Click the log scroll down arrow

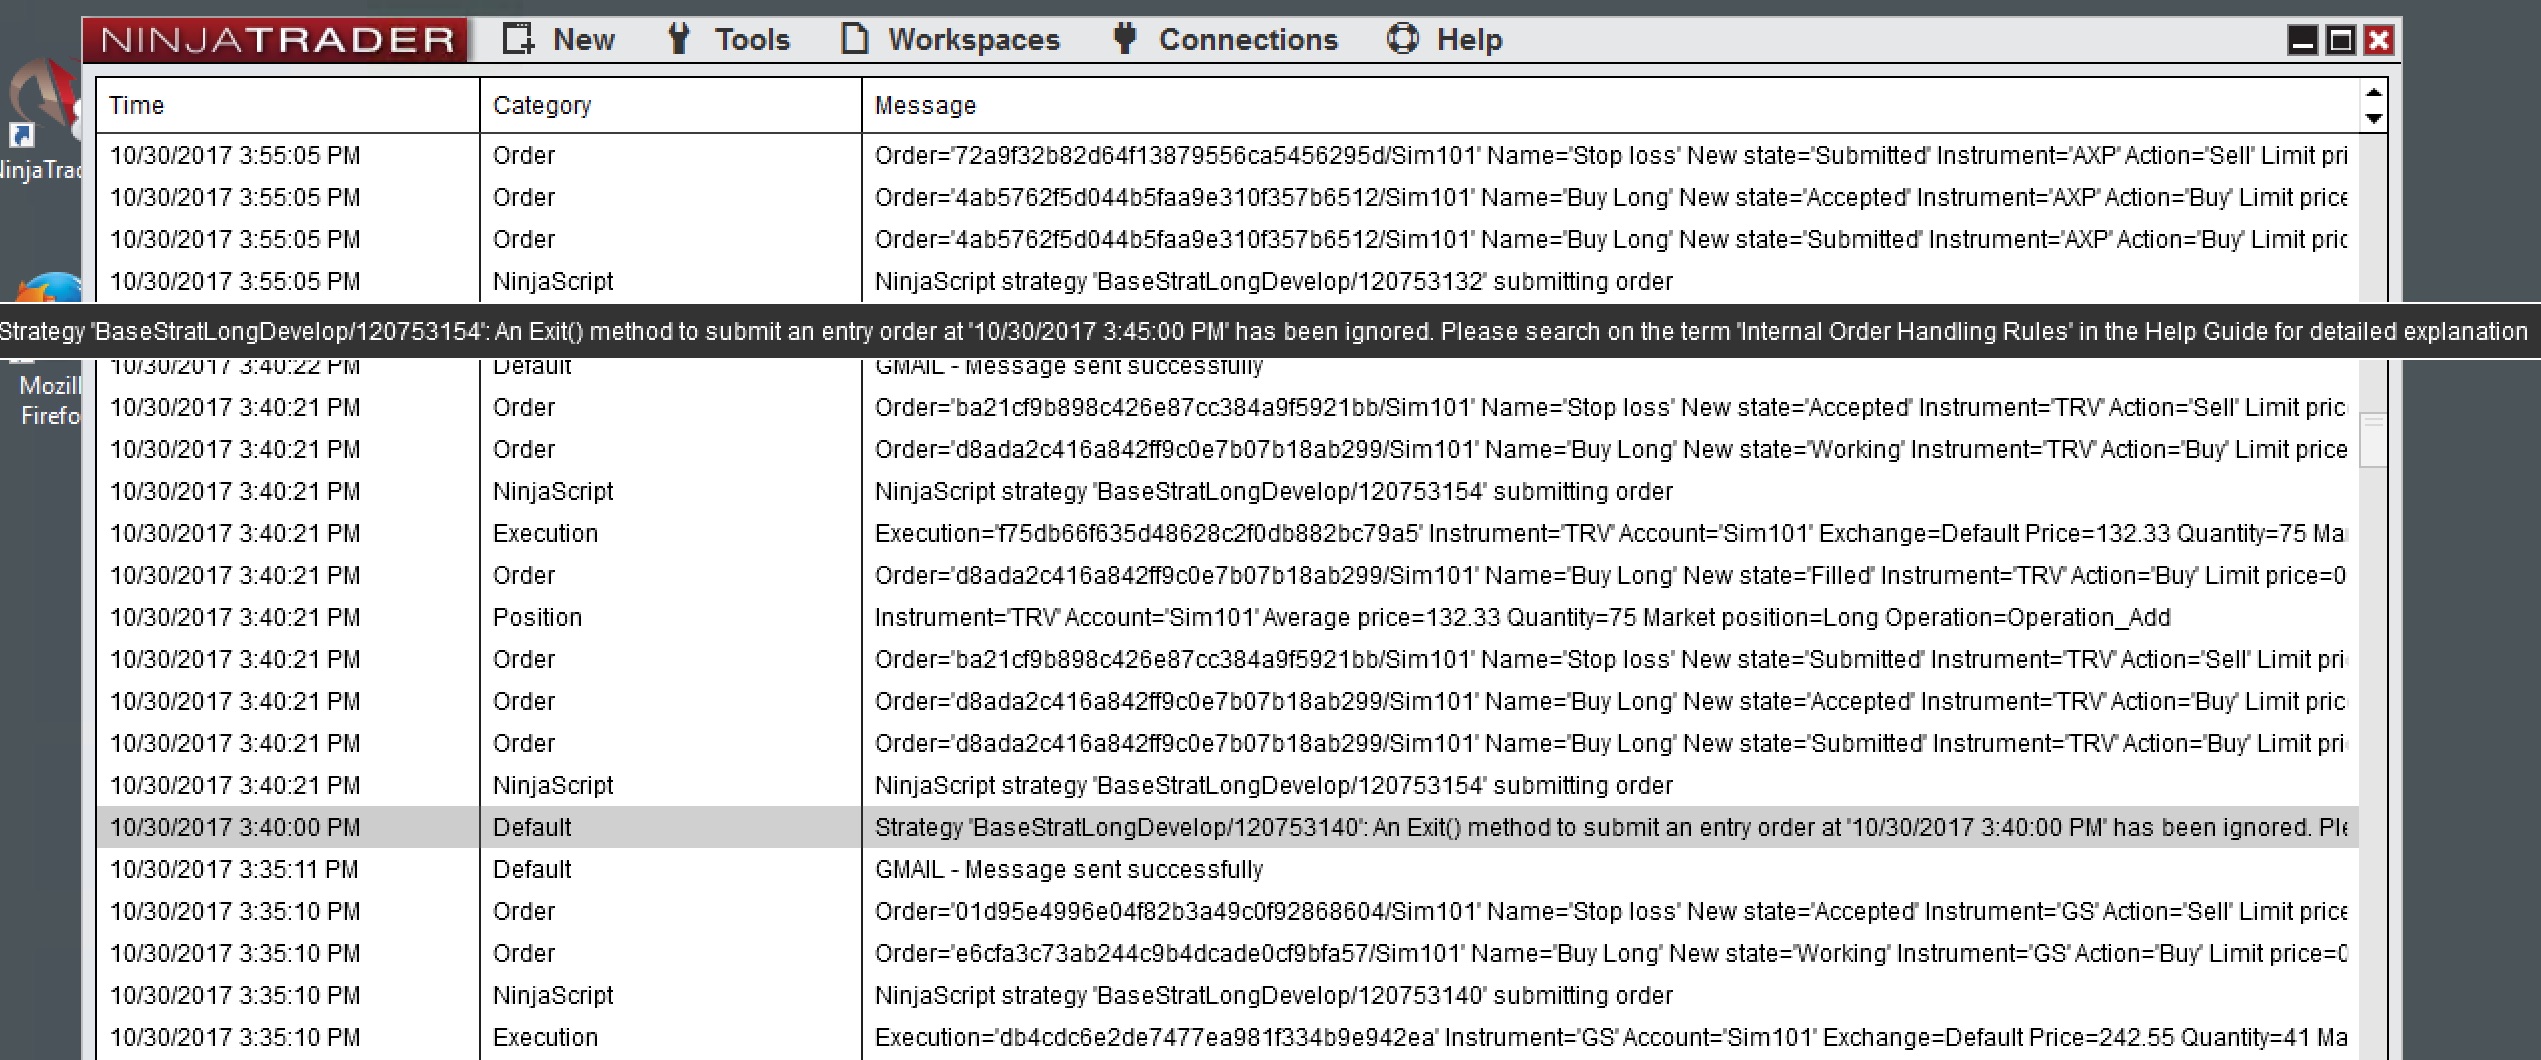pyautogui.click(x=2373, y=118)
